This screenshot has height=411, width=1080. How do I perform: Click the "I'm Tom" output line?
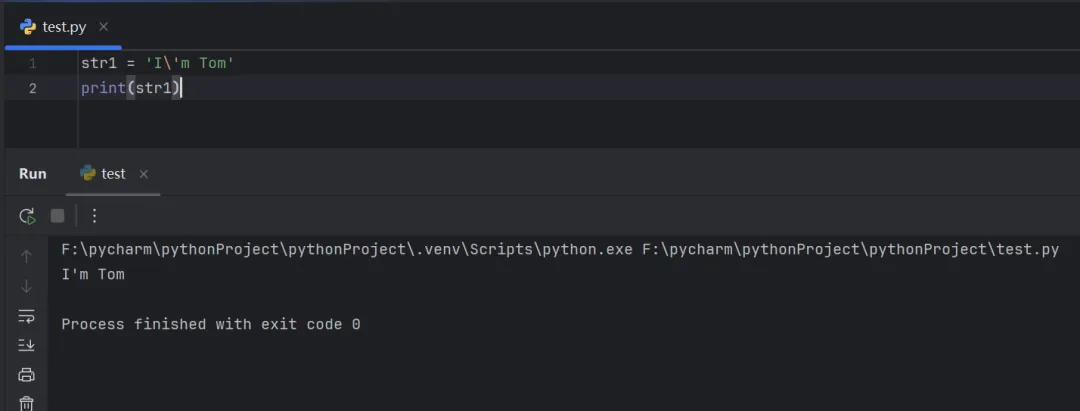coord(93,274)
